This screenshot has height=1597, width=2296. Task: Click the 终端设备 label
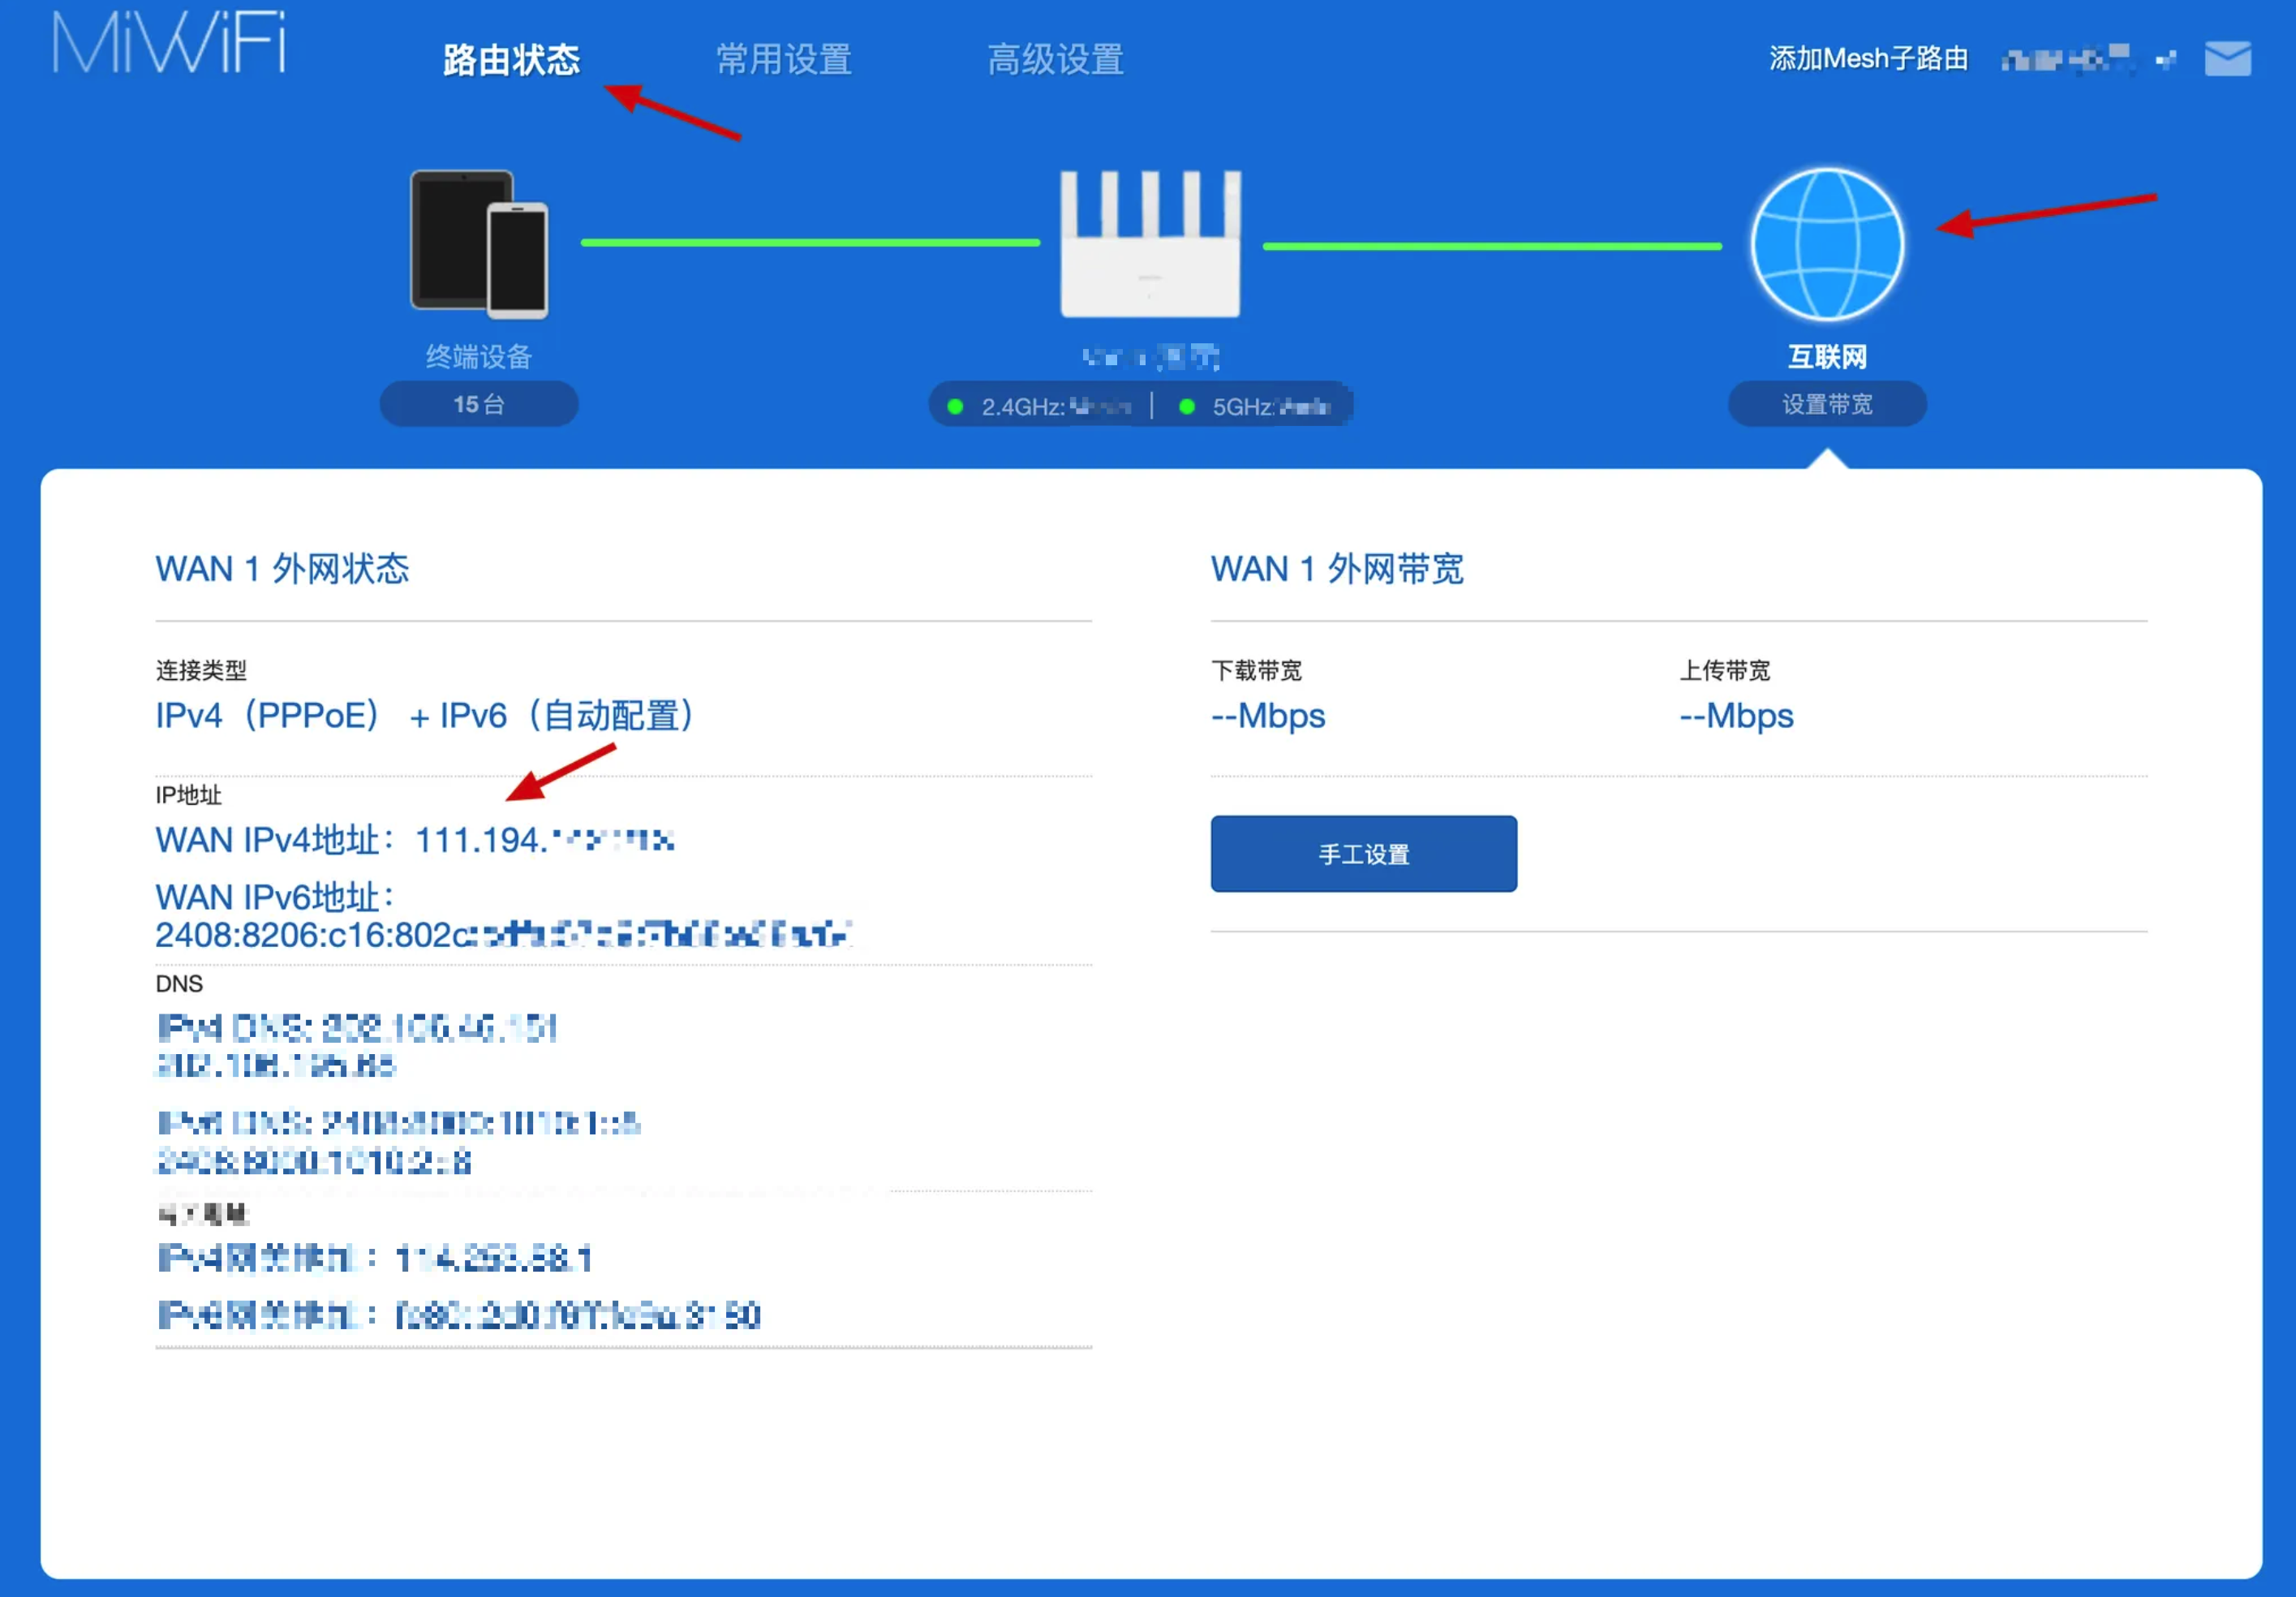pyautogui.click(x=479, y=356)
